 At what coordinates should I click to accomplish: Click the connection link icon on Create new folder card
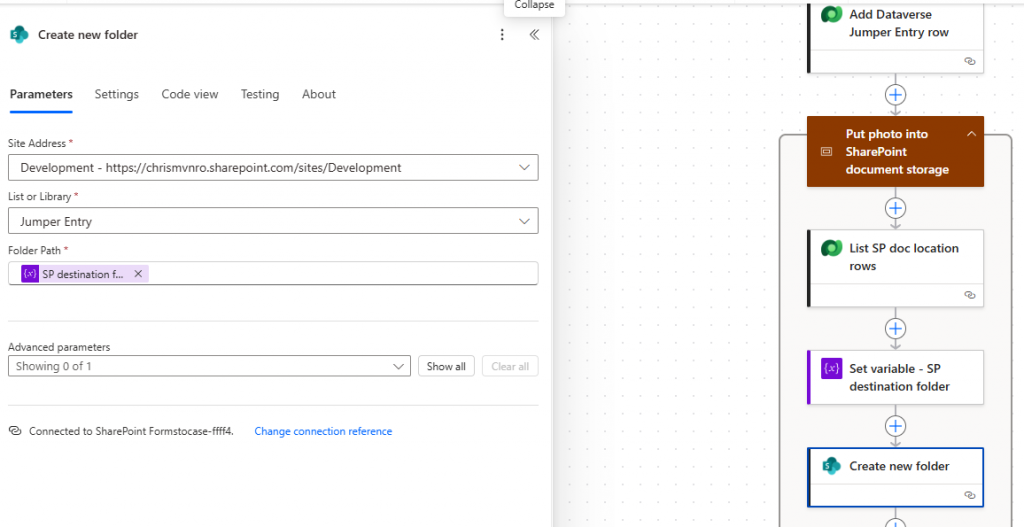pyautogui.click(x=969, y=495)
